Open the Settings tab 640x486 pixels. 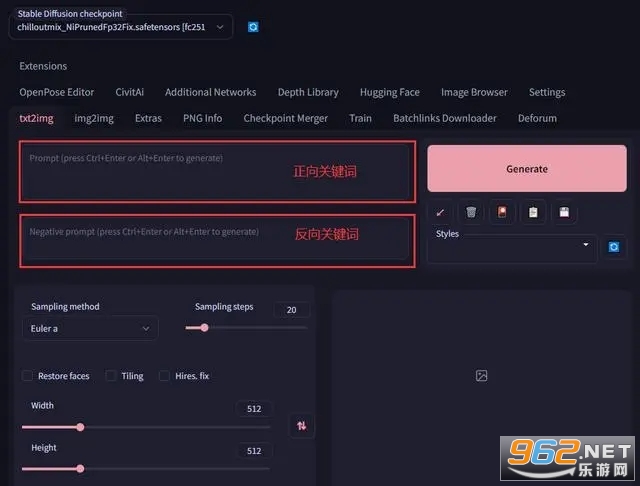(x=547, y=92)
